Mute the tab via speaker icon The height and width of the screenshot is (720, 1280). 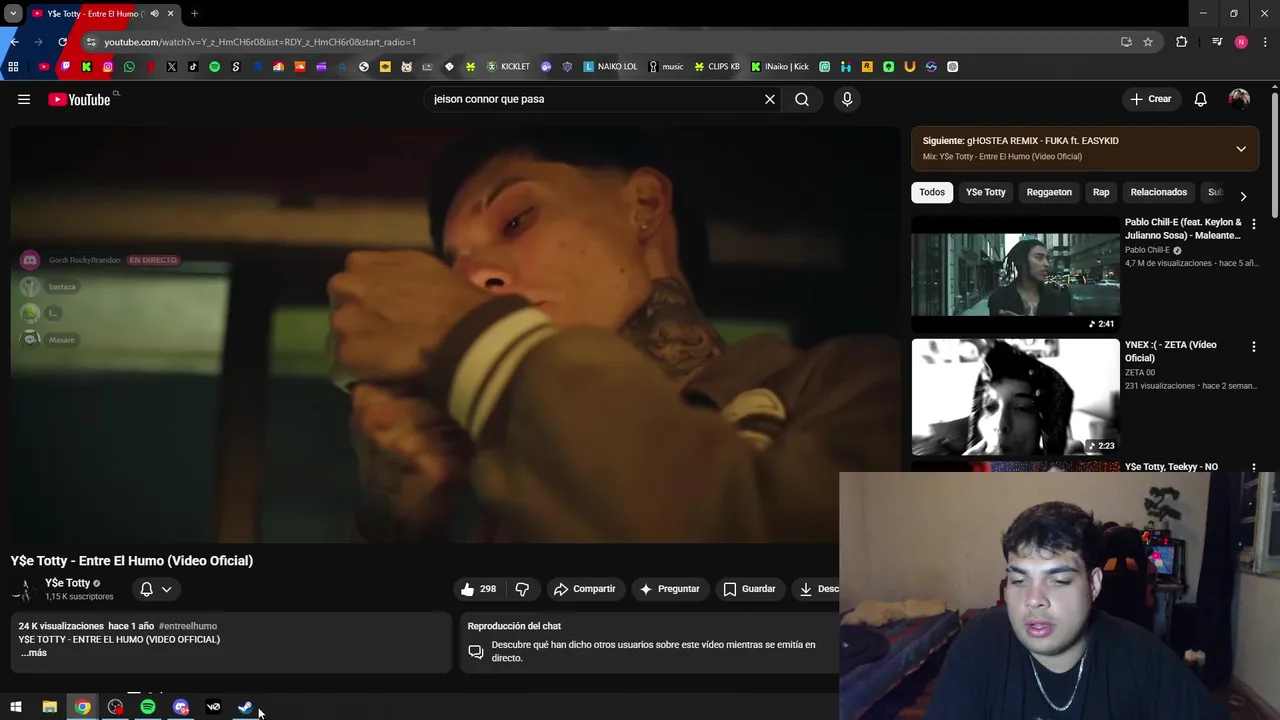click(x=154, y=14)
